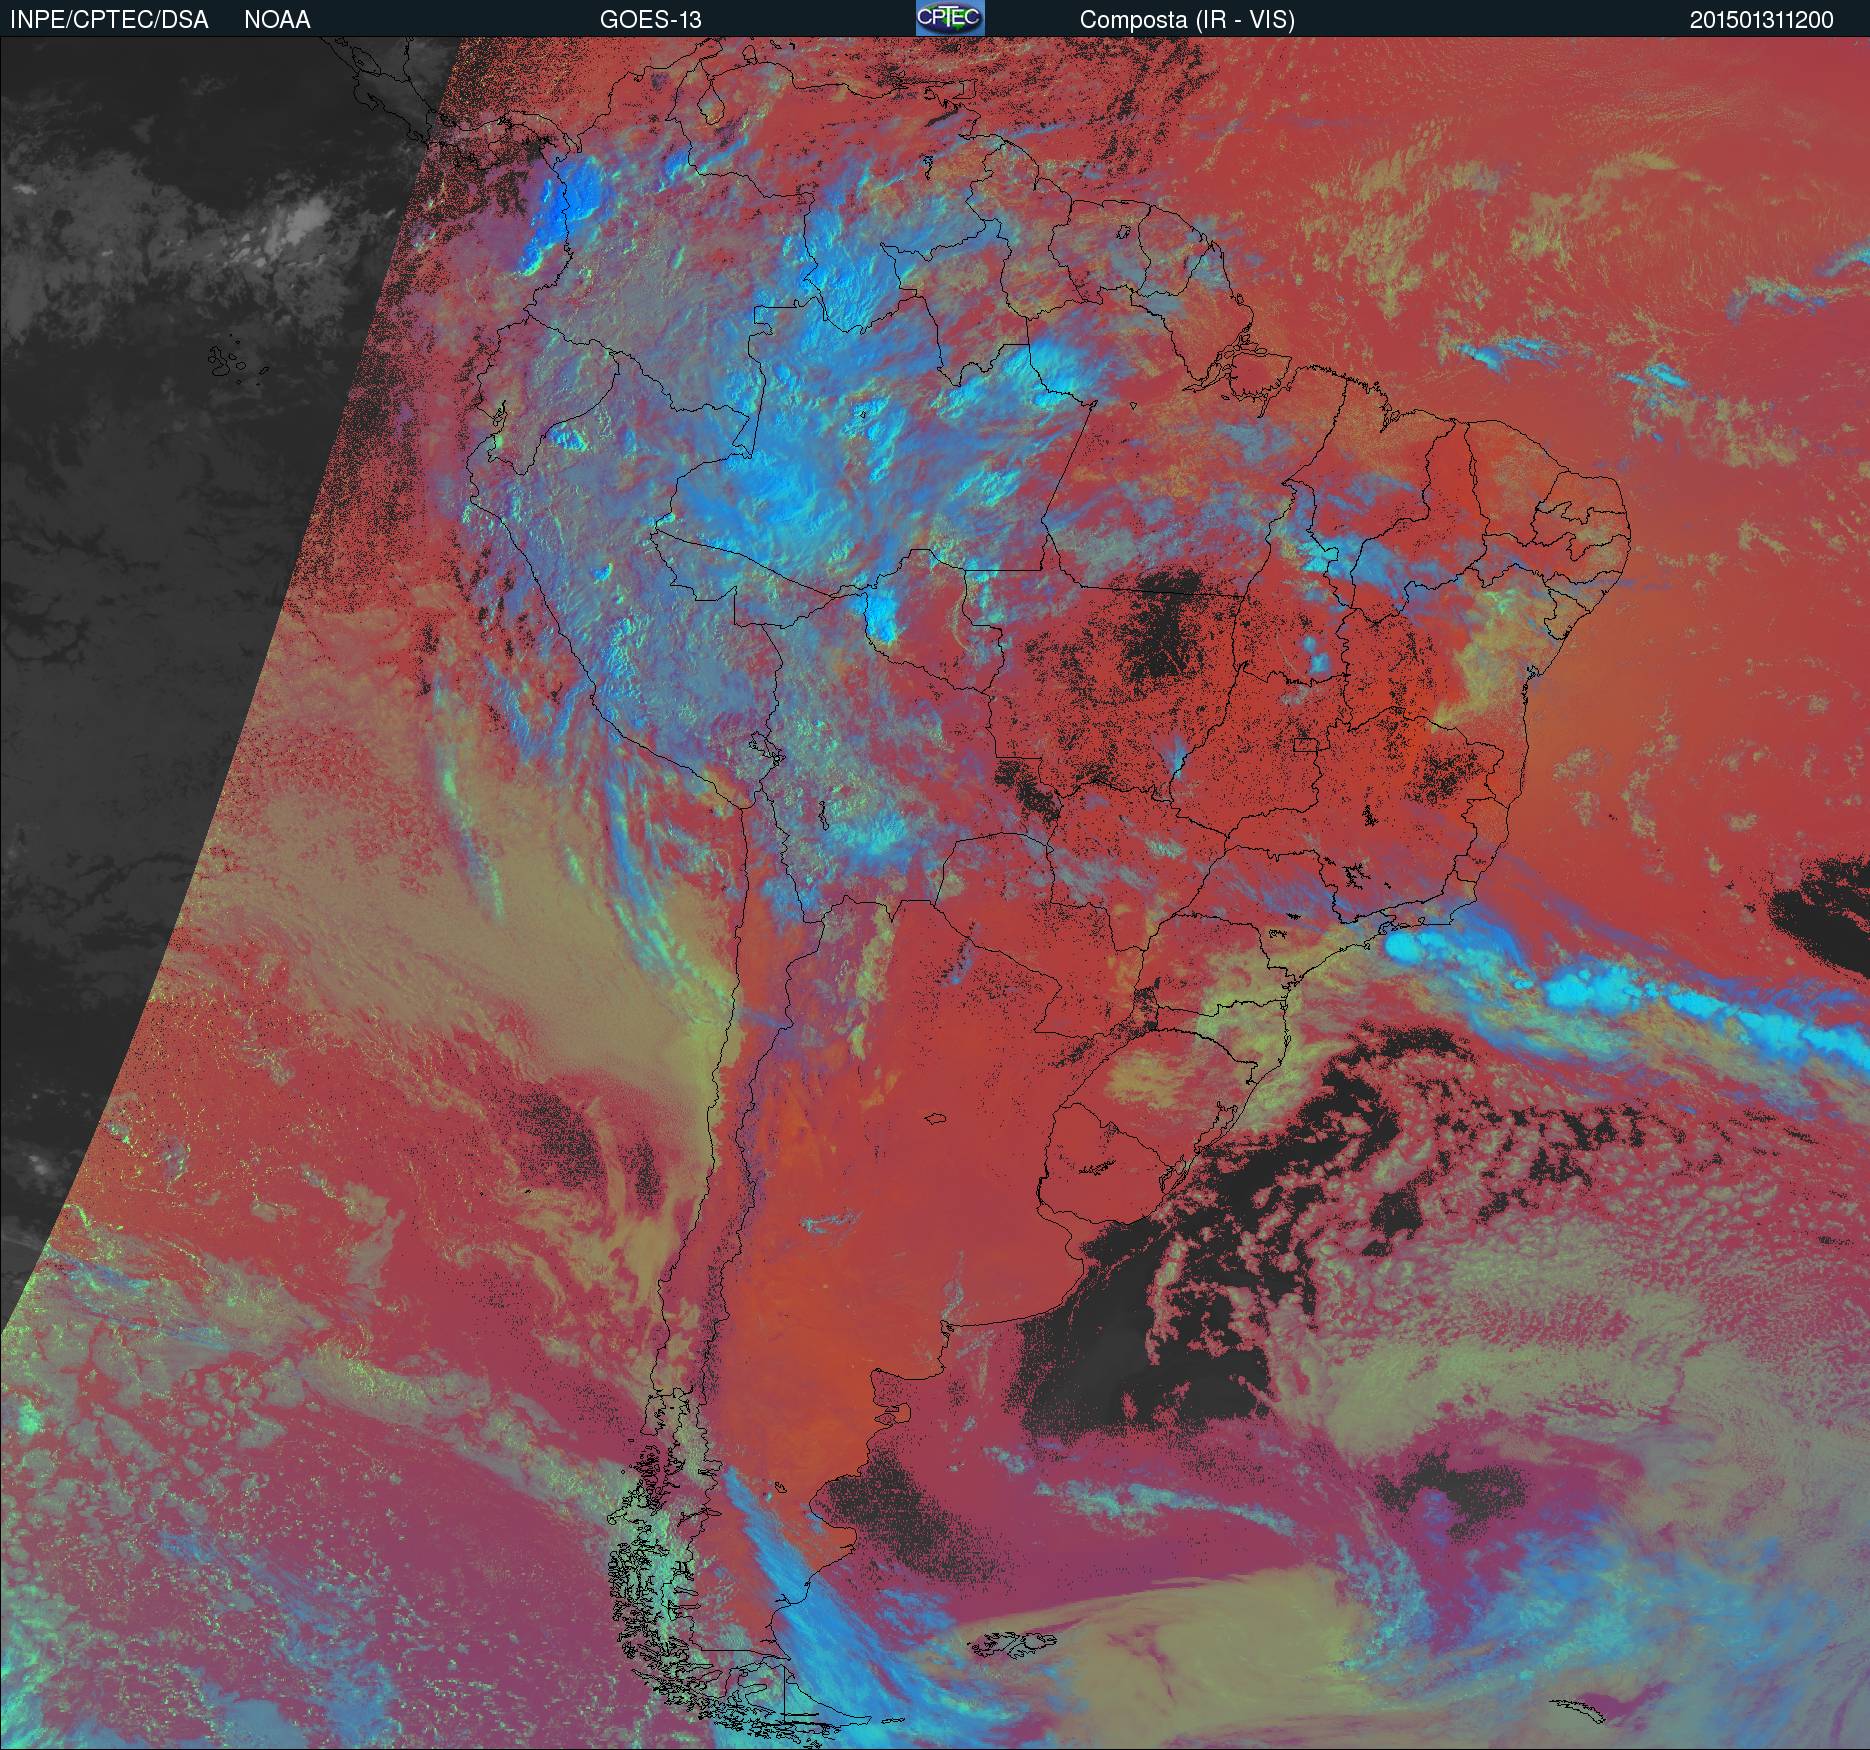The width and height of the screenshot is (1870, 1750).
Task: Click the INPE/CPTEC/DSA header text
Action: 109,20
